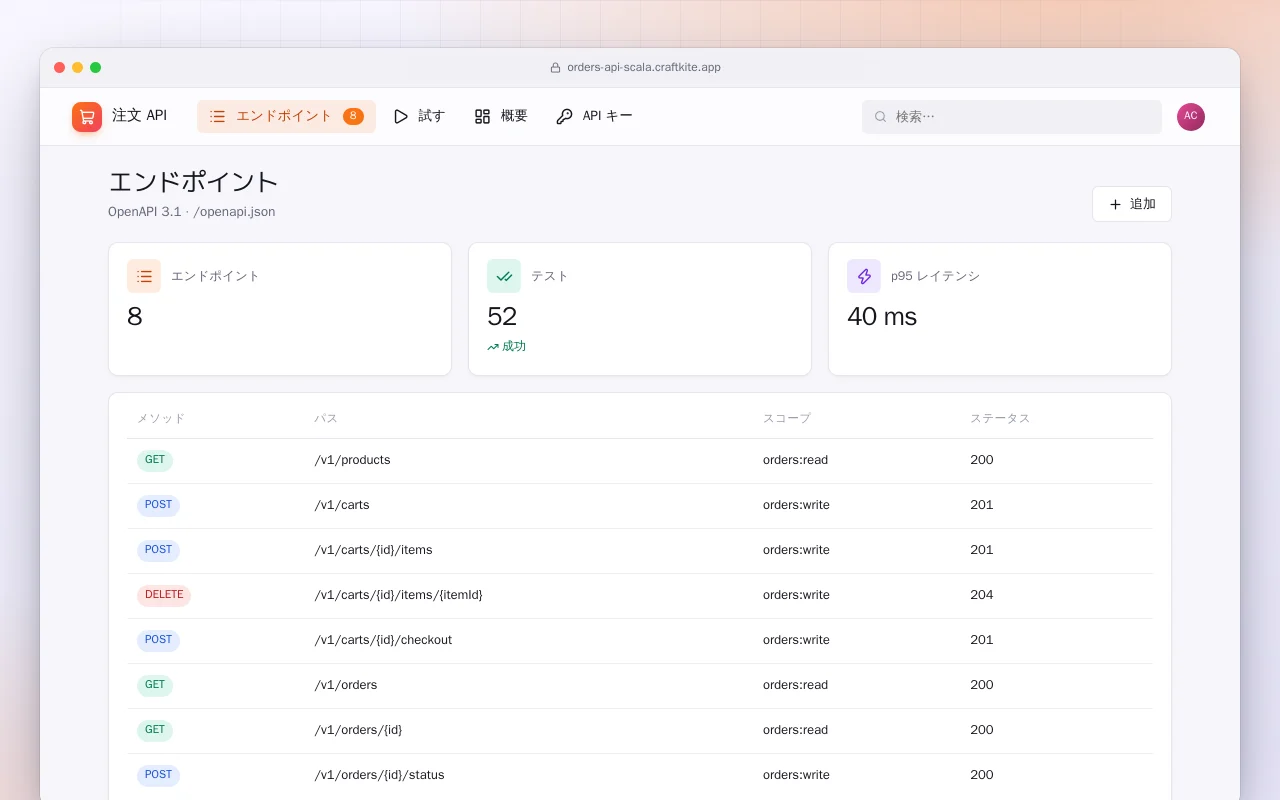Click the orange list icon in エンドポイント card

[144, 276]
